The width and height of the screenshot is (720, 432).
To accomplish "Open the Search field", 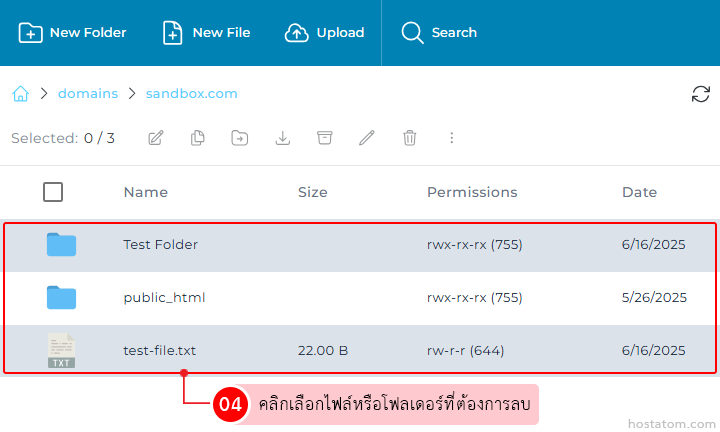I will 440,33.
